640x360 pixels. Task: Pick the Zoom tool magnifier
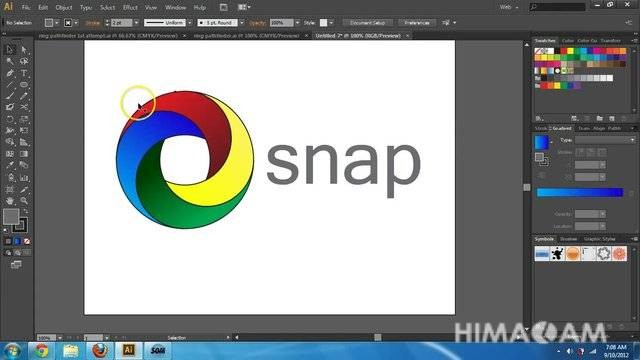(24, 201)
